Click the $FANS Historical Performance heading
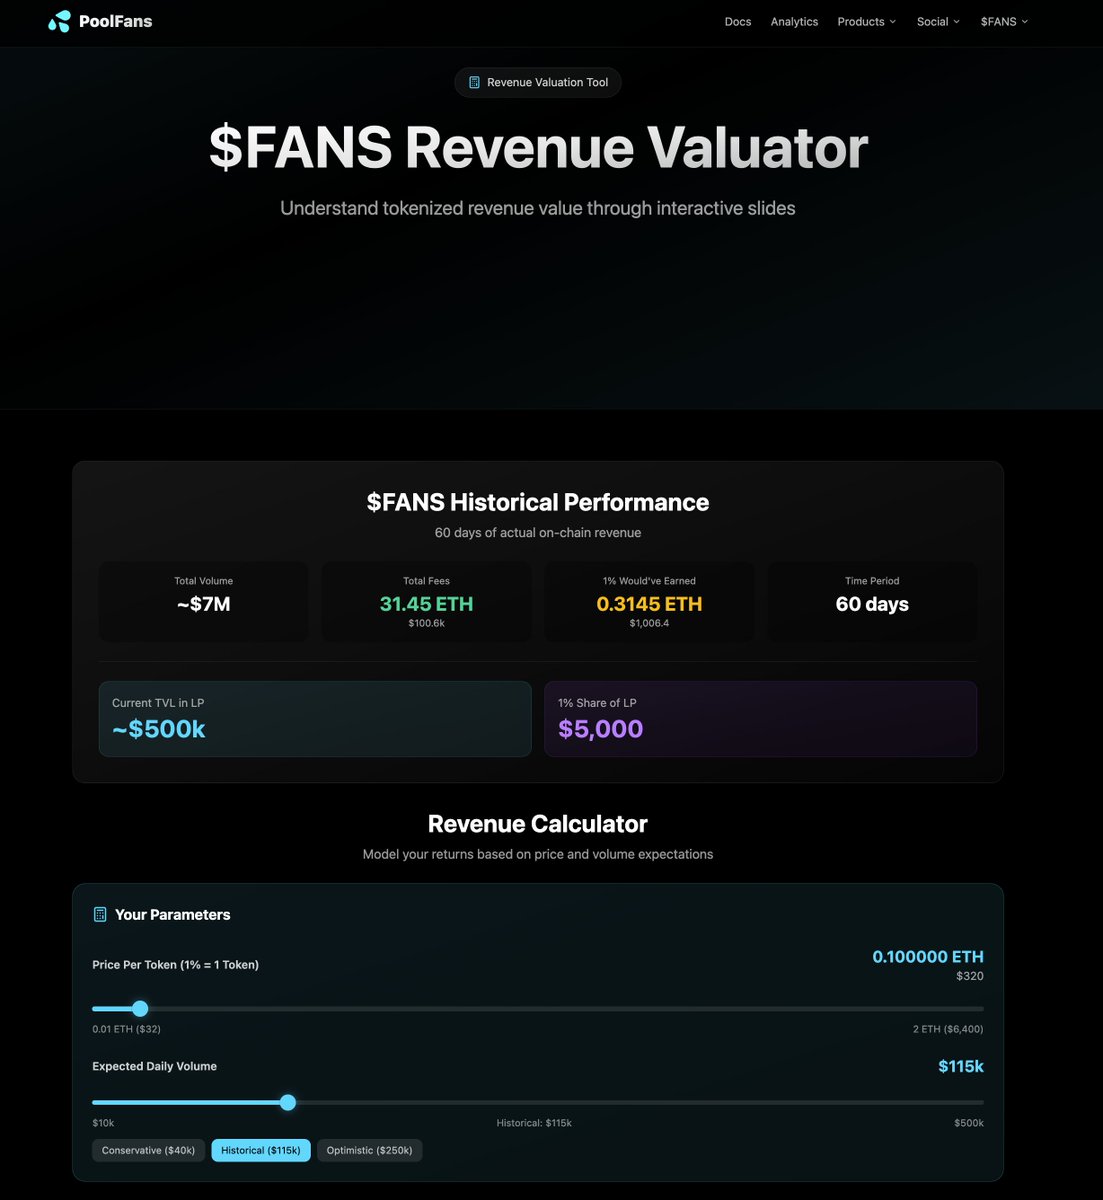The image size is (1103, 1200). coord(538,502)
